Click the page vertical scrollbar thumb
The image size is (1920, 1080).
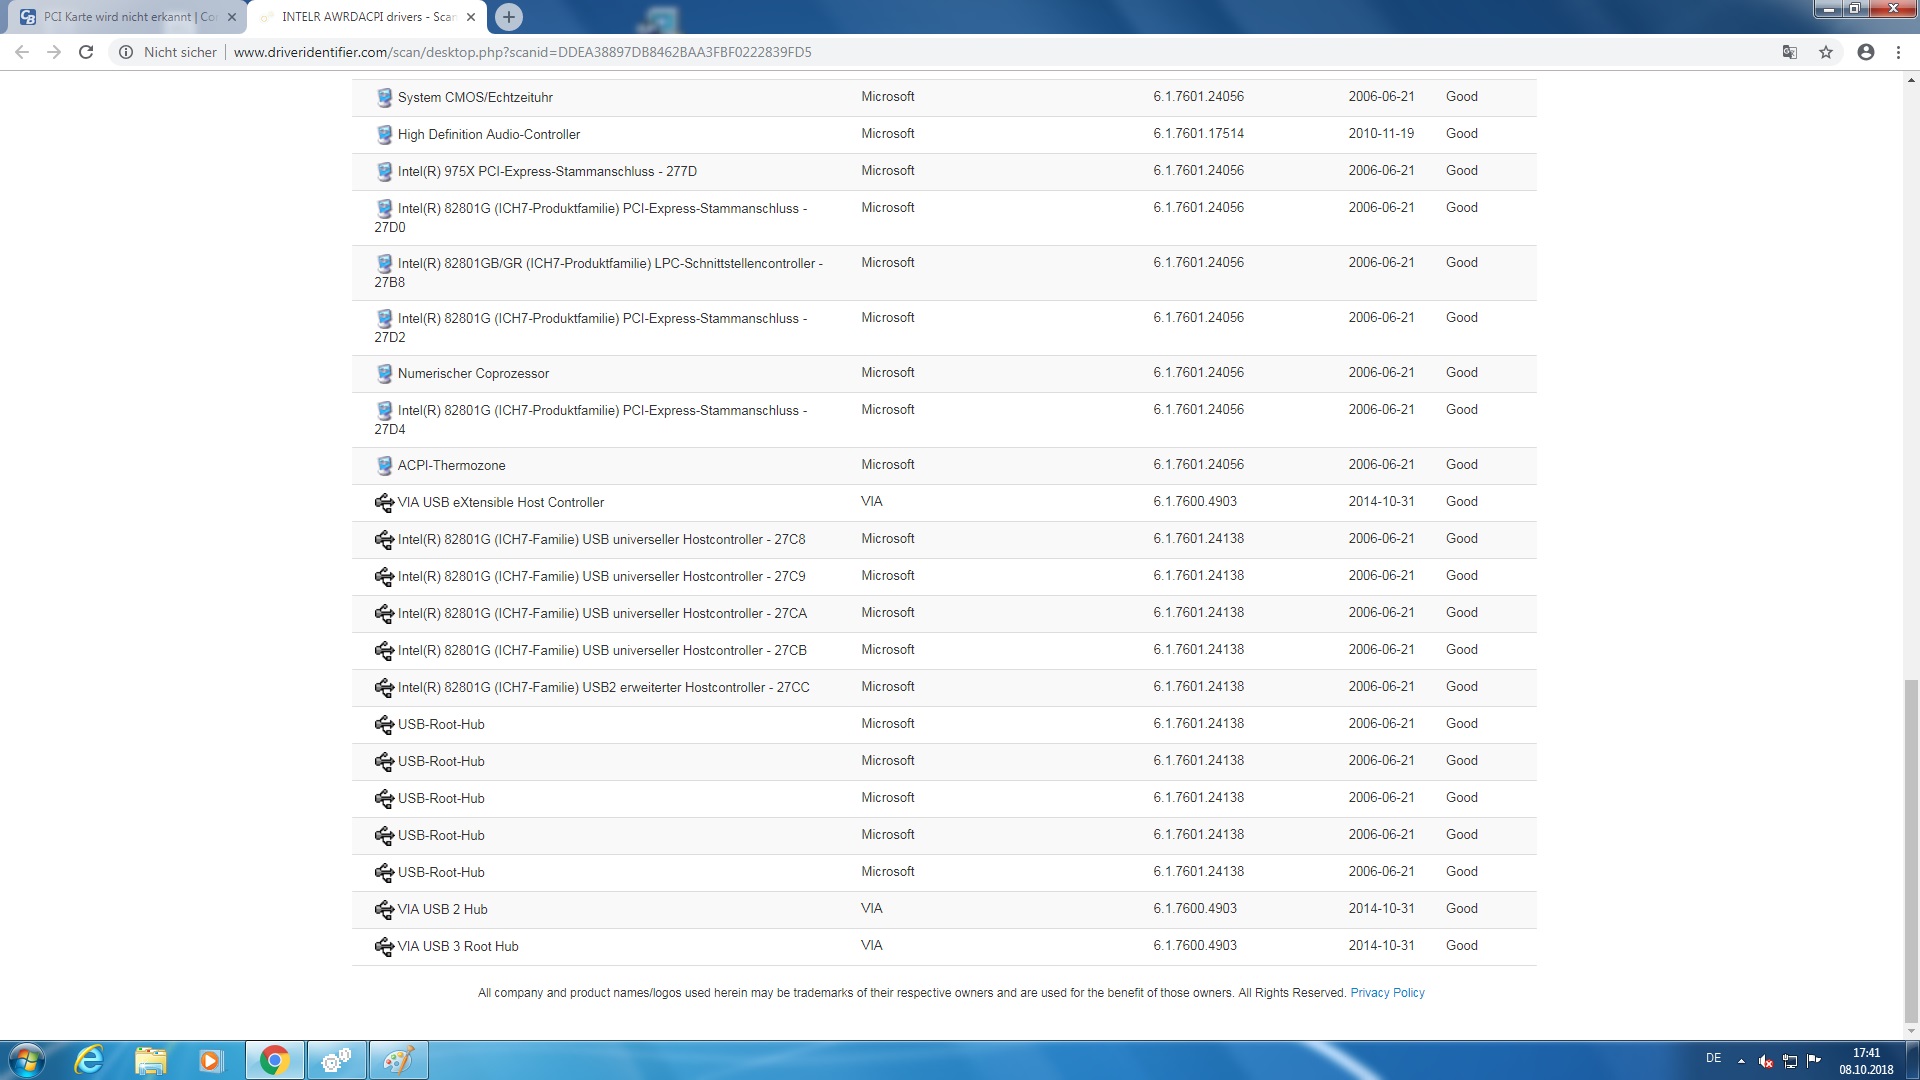1911,850
